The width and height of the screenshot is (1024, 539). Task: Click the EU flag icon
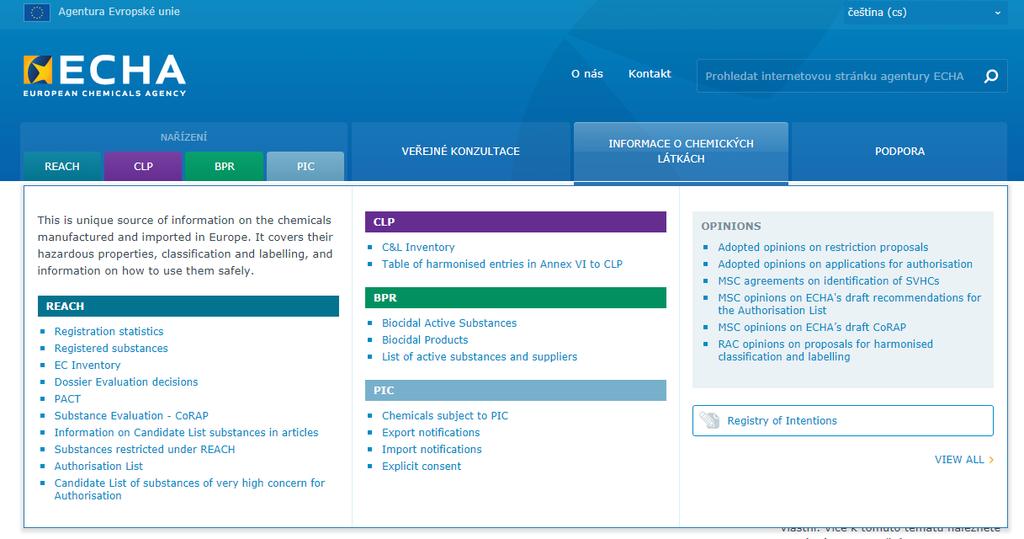coord(37,12)
